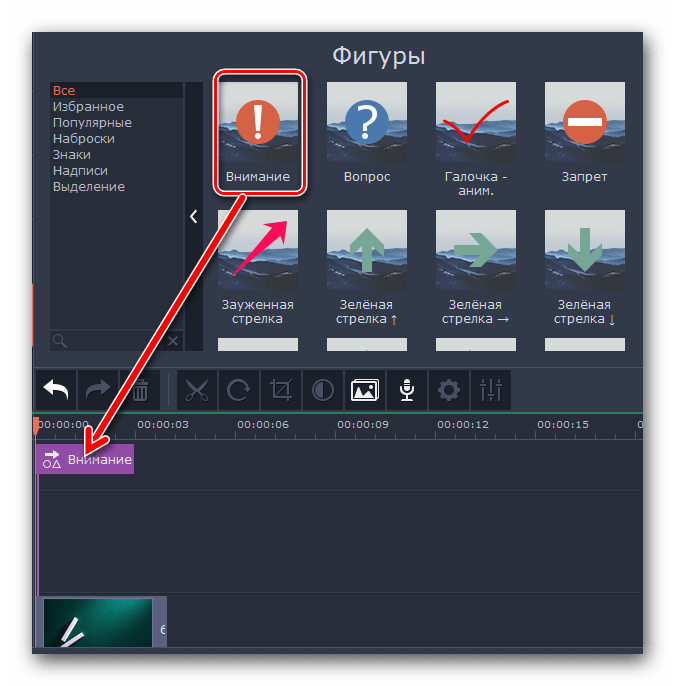Select the Вопрос question mark shape
675x686 pixels.
(367, 122)
